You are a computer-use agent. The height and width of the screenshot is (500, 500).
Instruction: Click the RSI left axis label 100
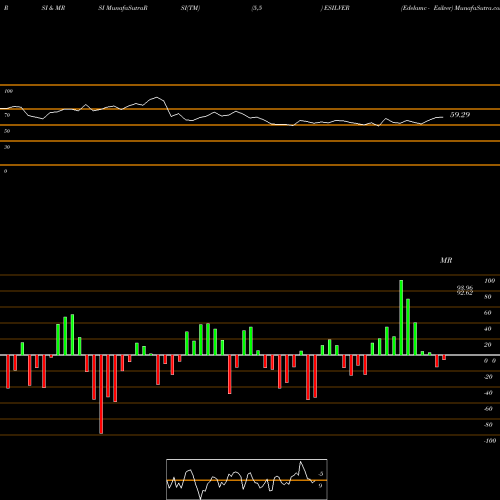point(8,91)
